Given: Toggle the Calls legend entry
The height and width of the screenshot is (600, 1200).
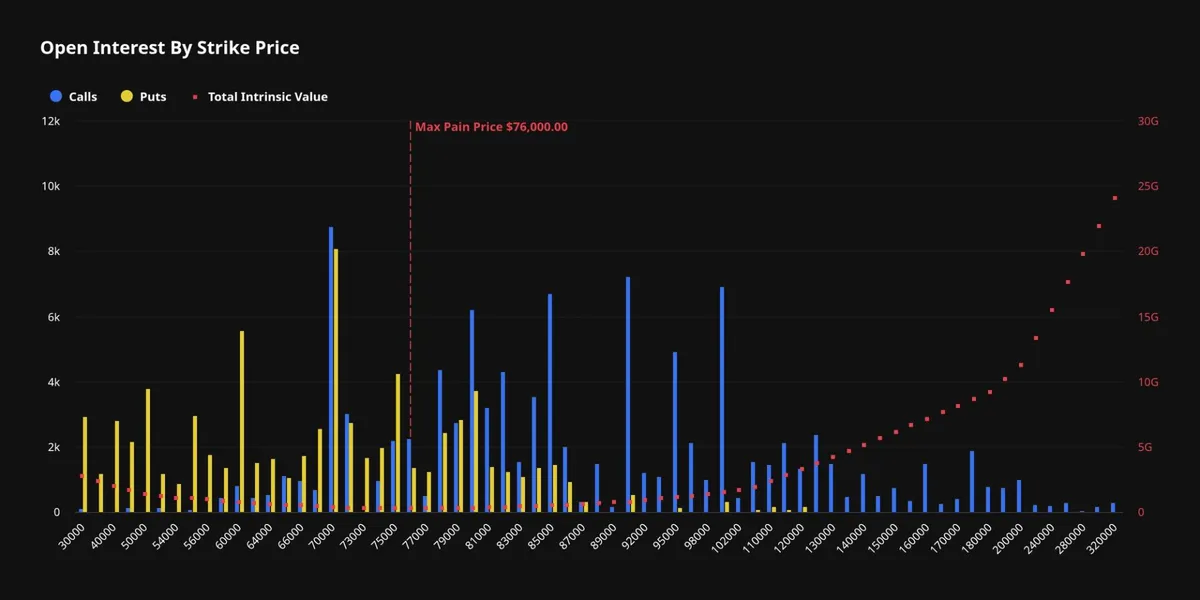Looking at the screenshot, I should (x=73, y=97).
